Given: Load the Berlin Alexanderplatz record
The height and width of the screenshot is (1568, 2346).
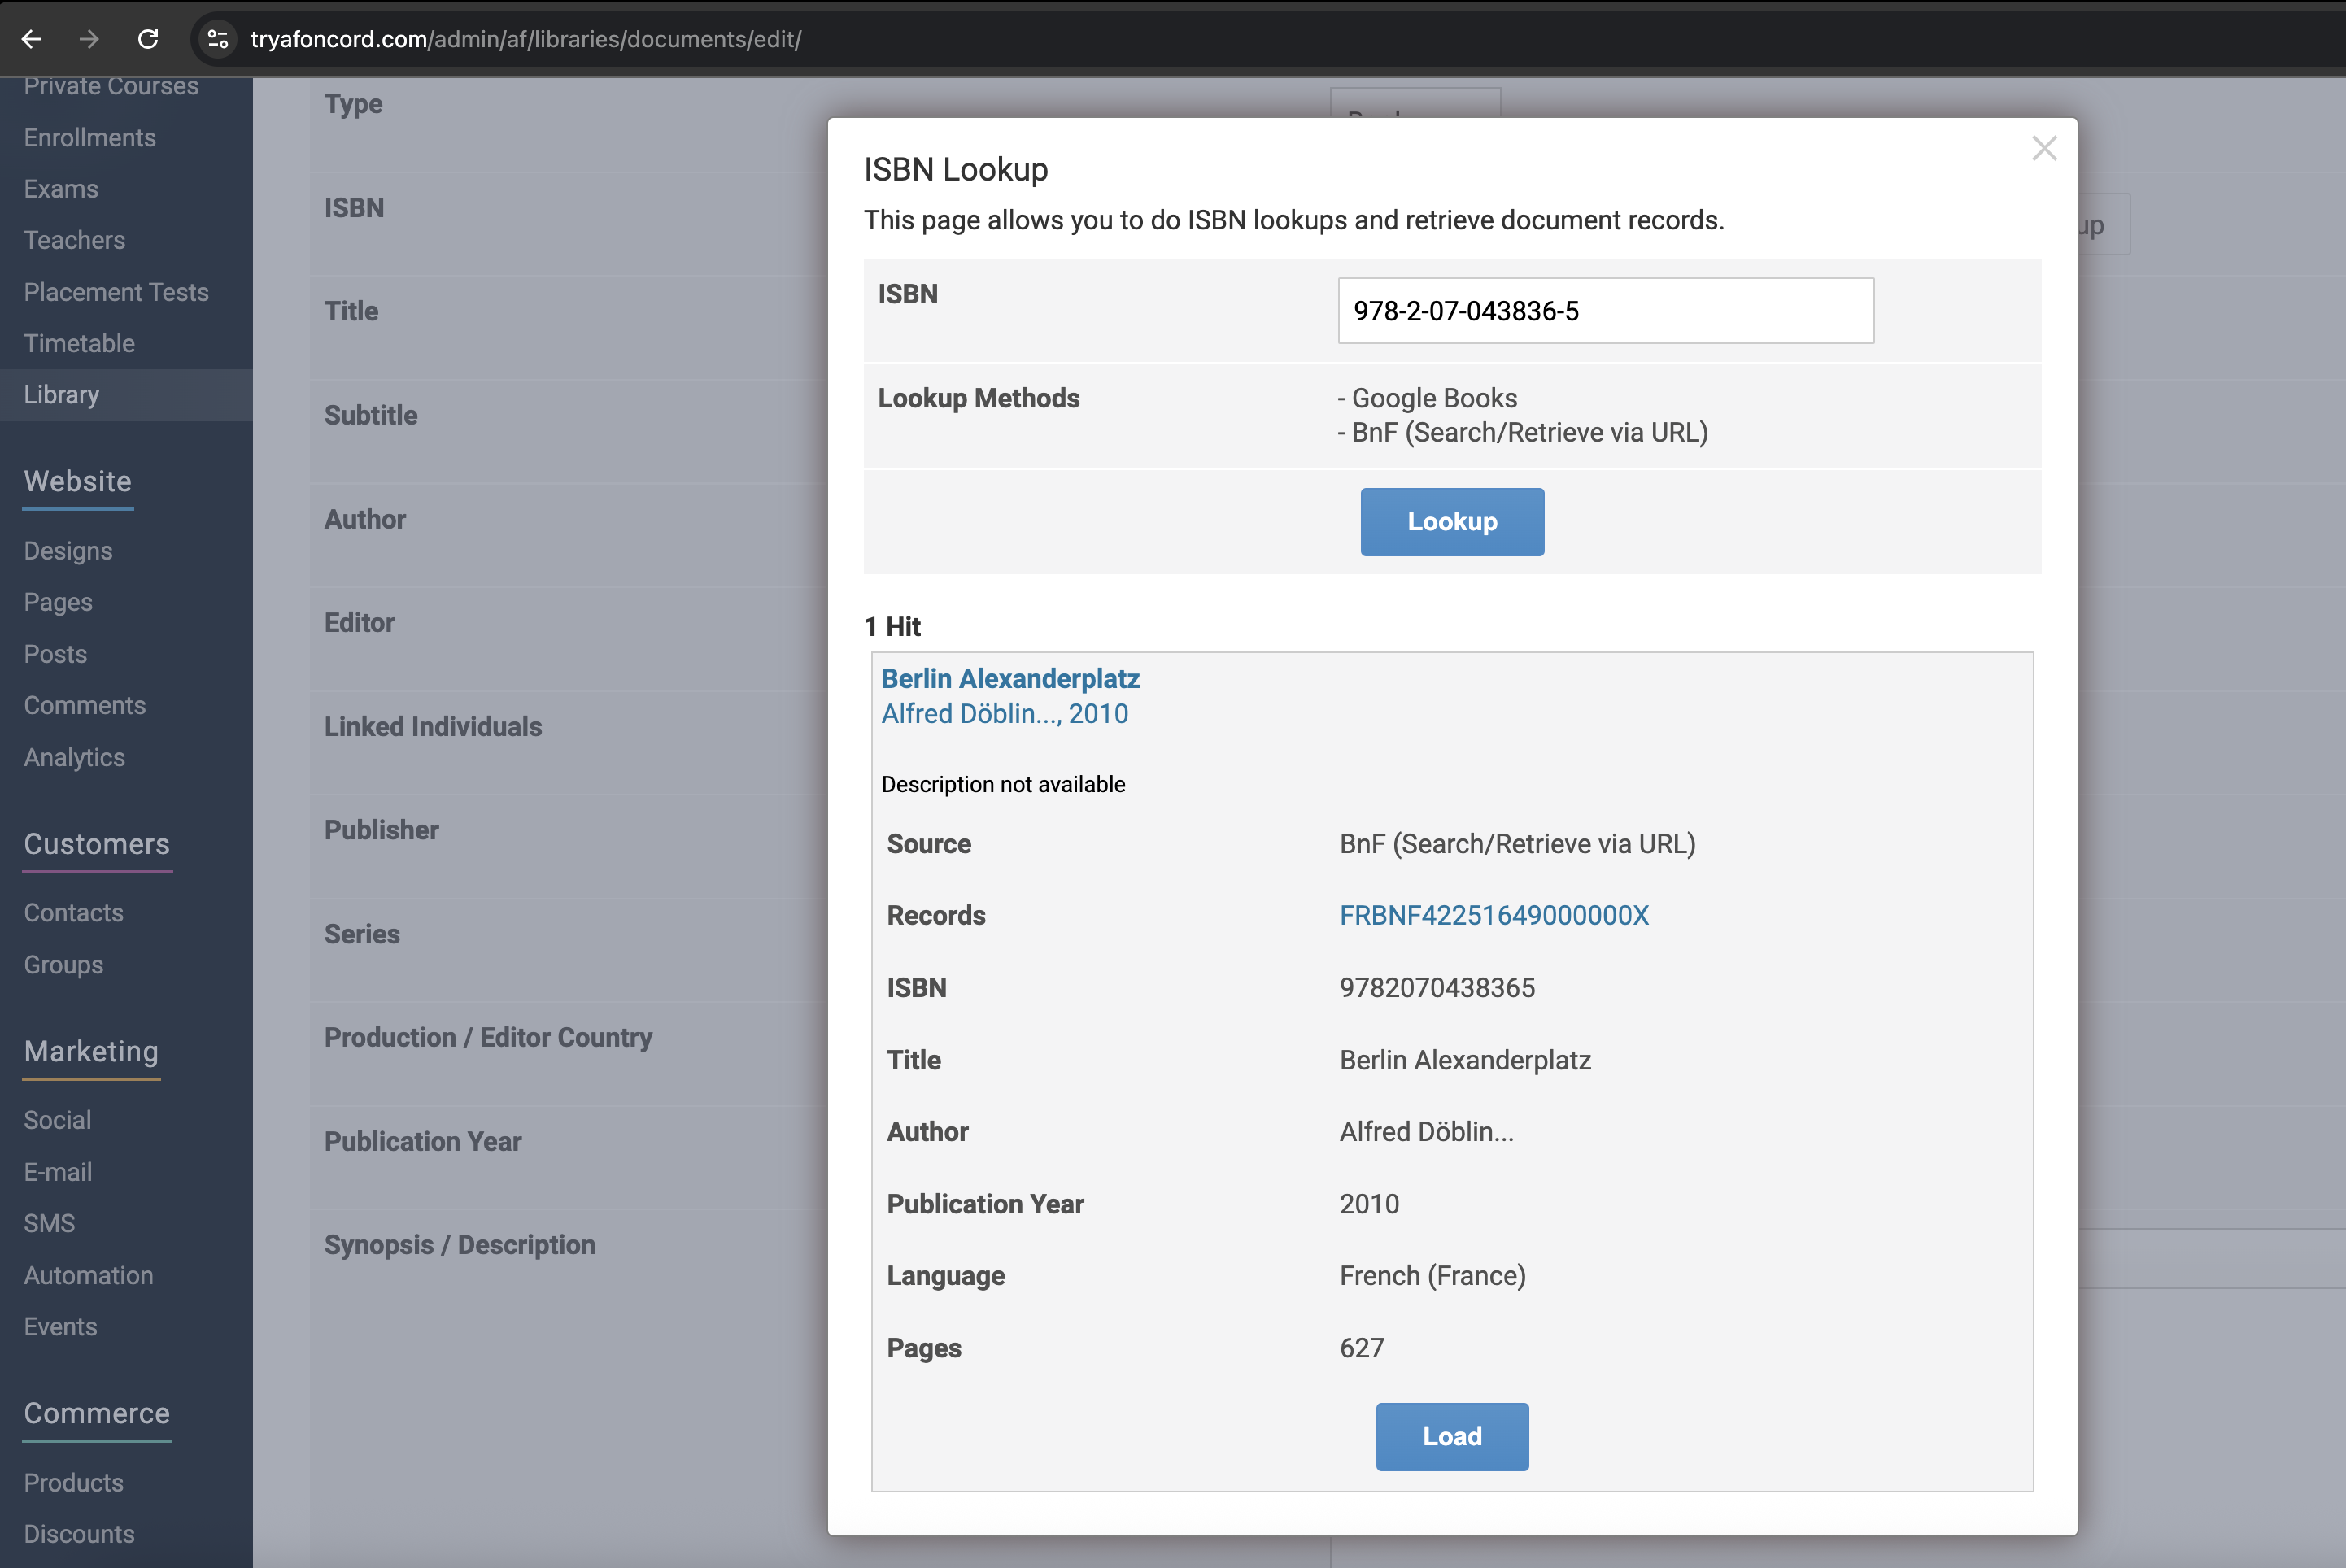Looking at the screenshot, I should click(x=1451, y=1436).
